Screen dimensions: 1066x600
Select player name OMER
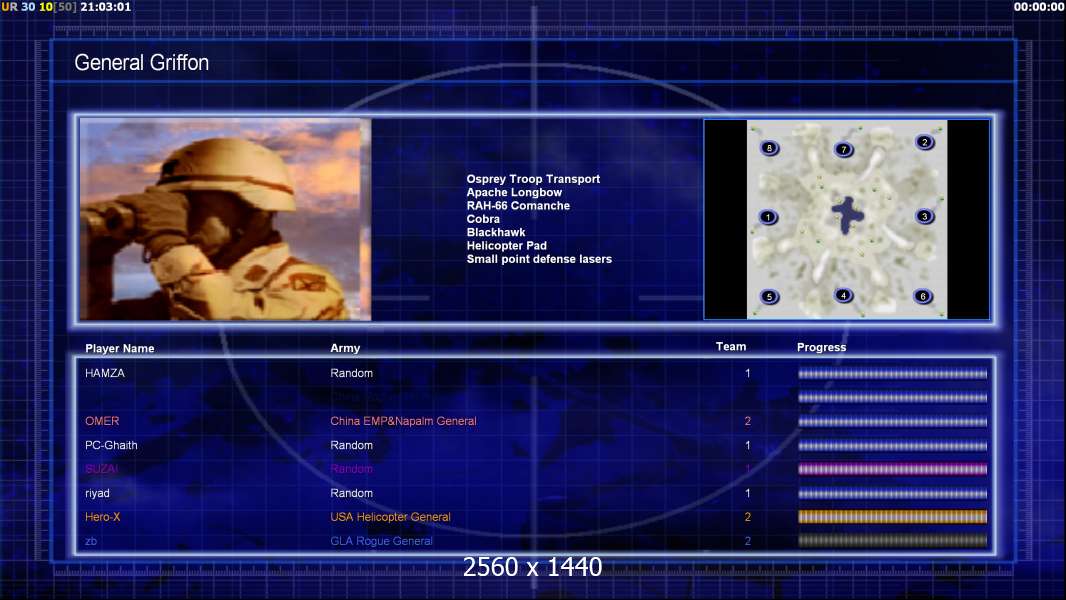(x=102, y=421)
